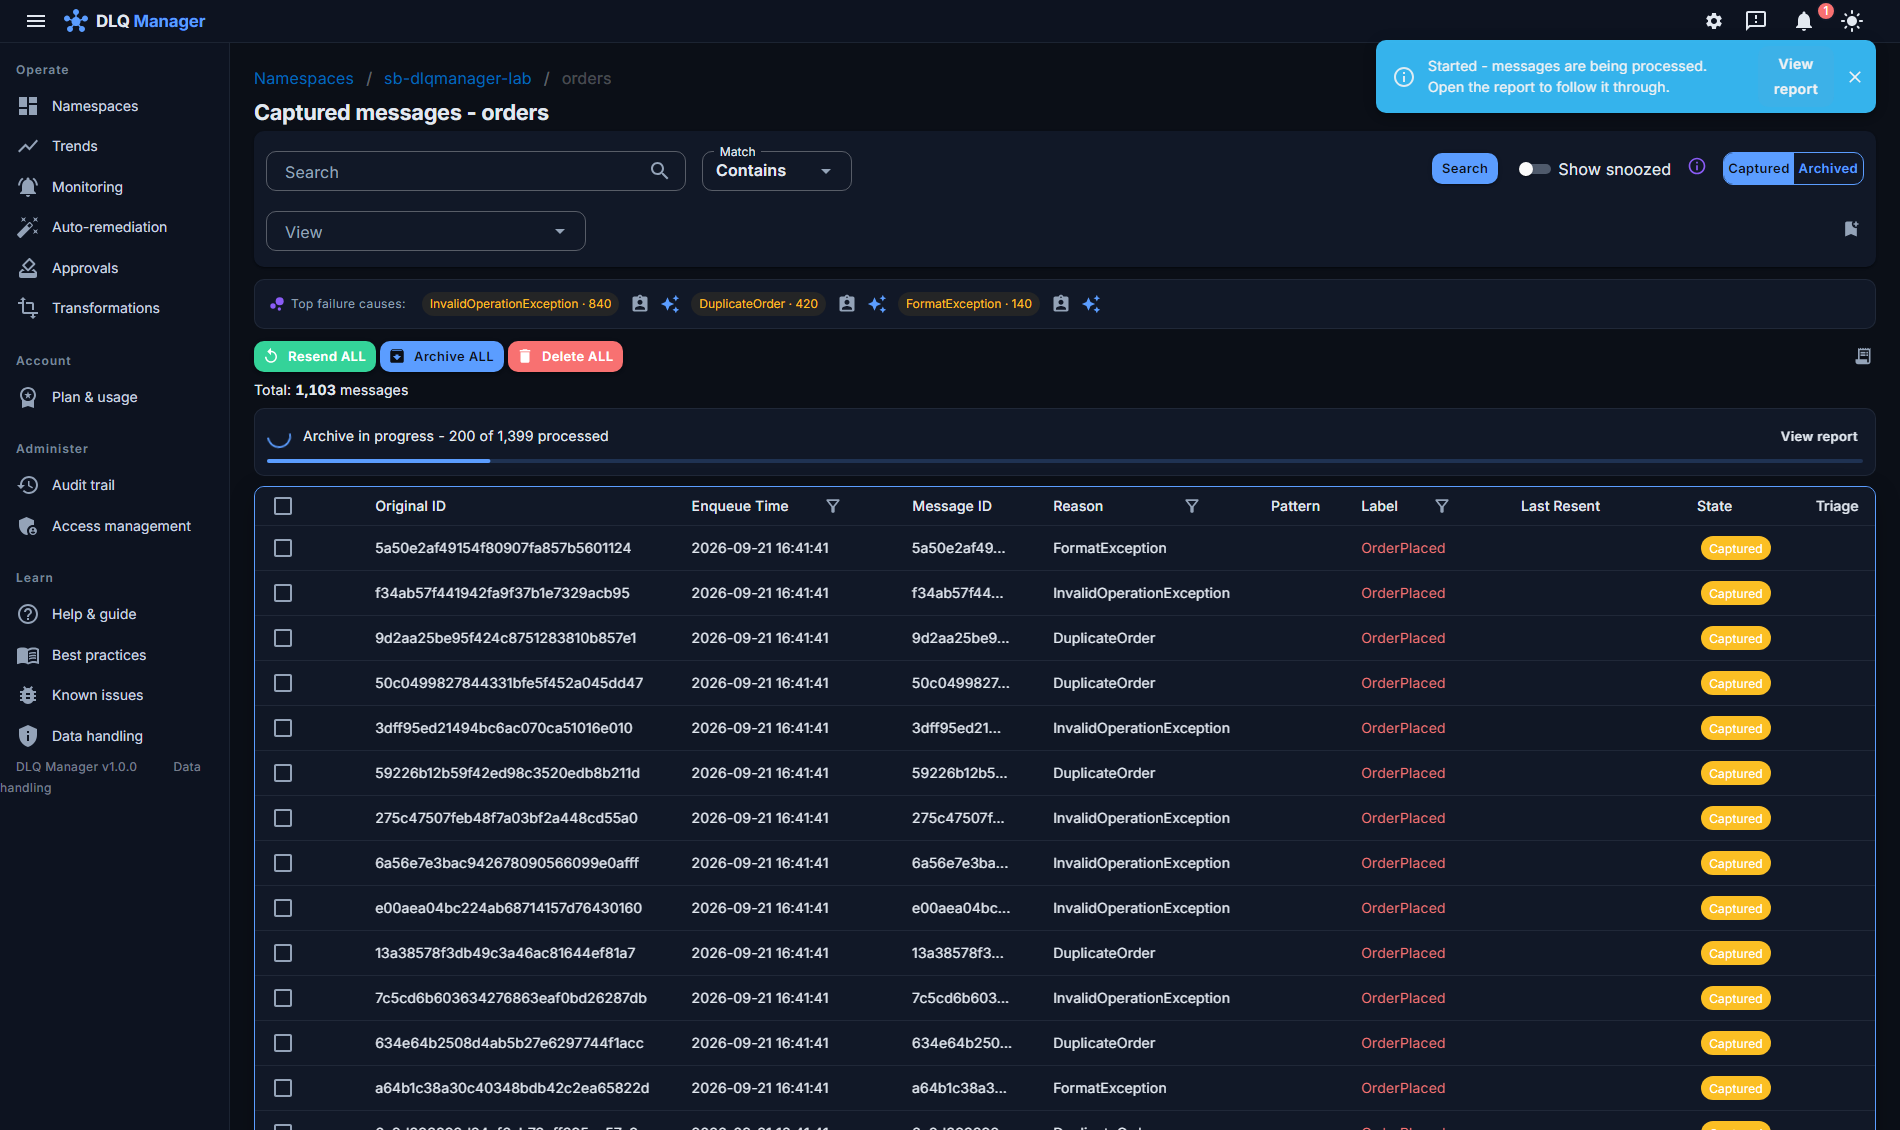Toggle the Show snoozed switch
The image size is (1900, 1130).
1534,169
